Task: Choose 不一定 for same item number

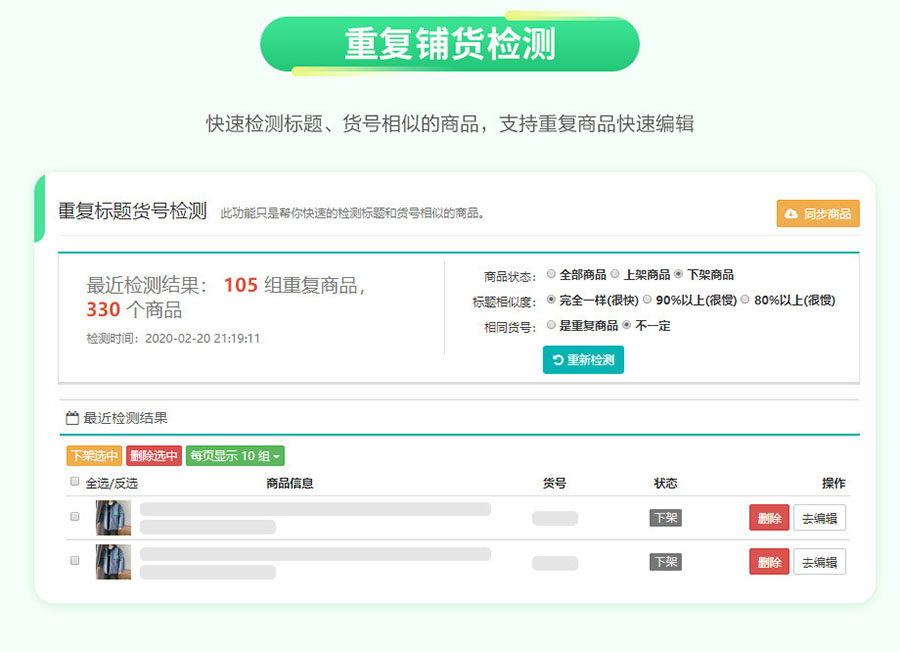Action: pos(627,325)
